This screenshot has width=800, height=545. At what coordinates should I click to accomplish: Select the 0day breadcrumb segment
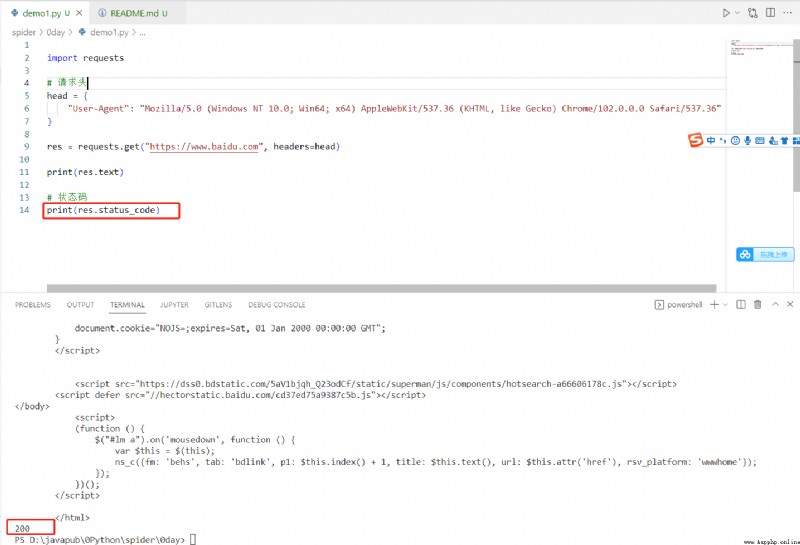(x=56, y=32)
